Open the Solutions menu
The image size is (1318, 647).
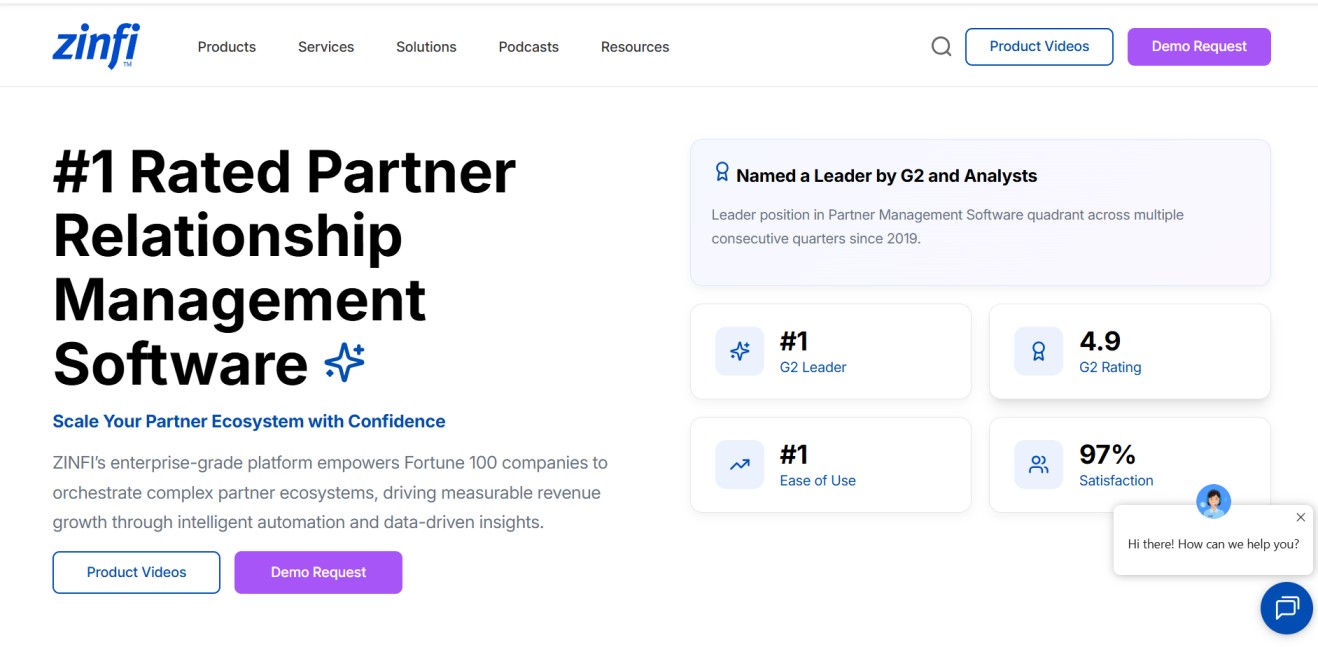coord(426,47)
